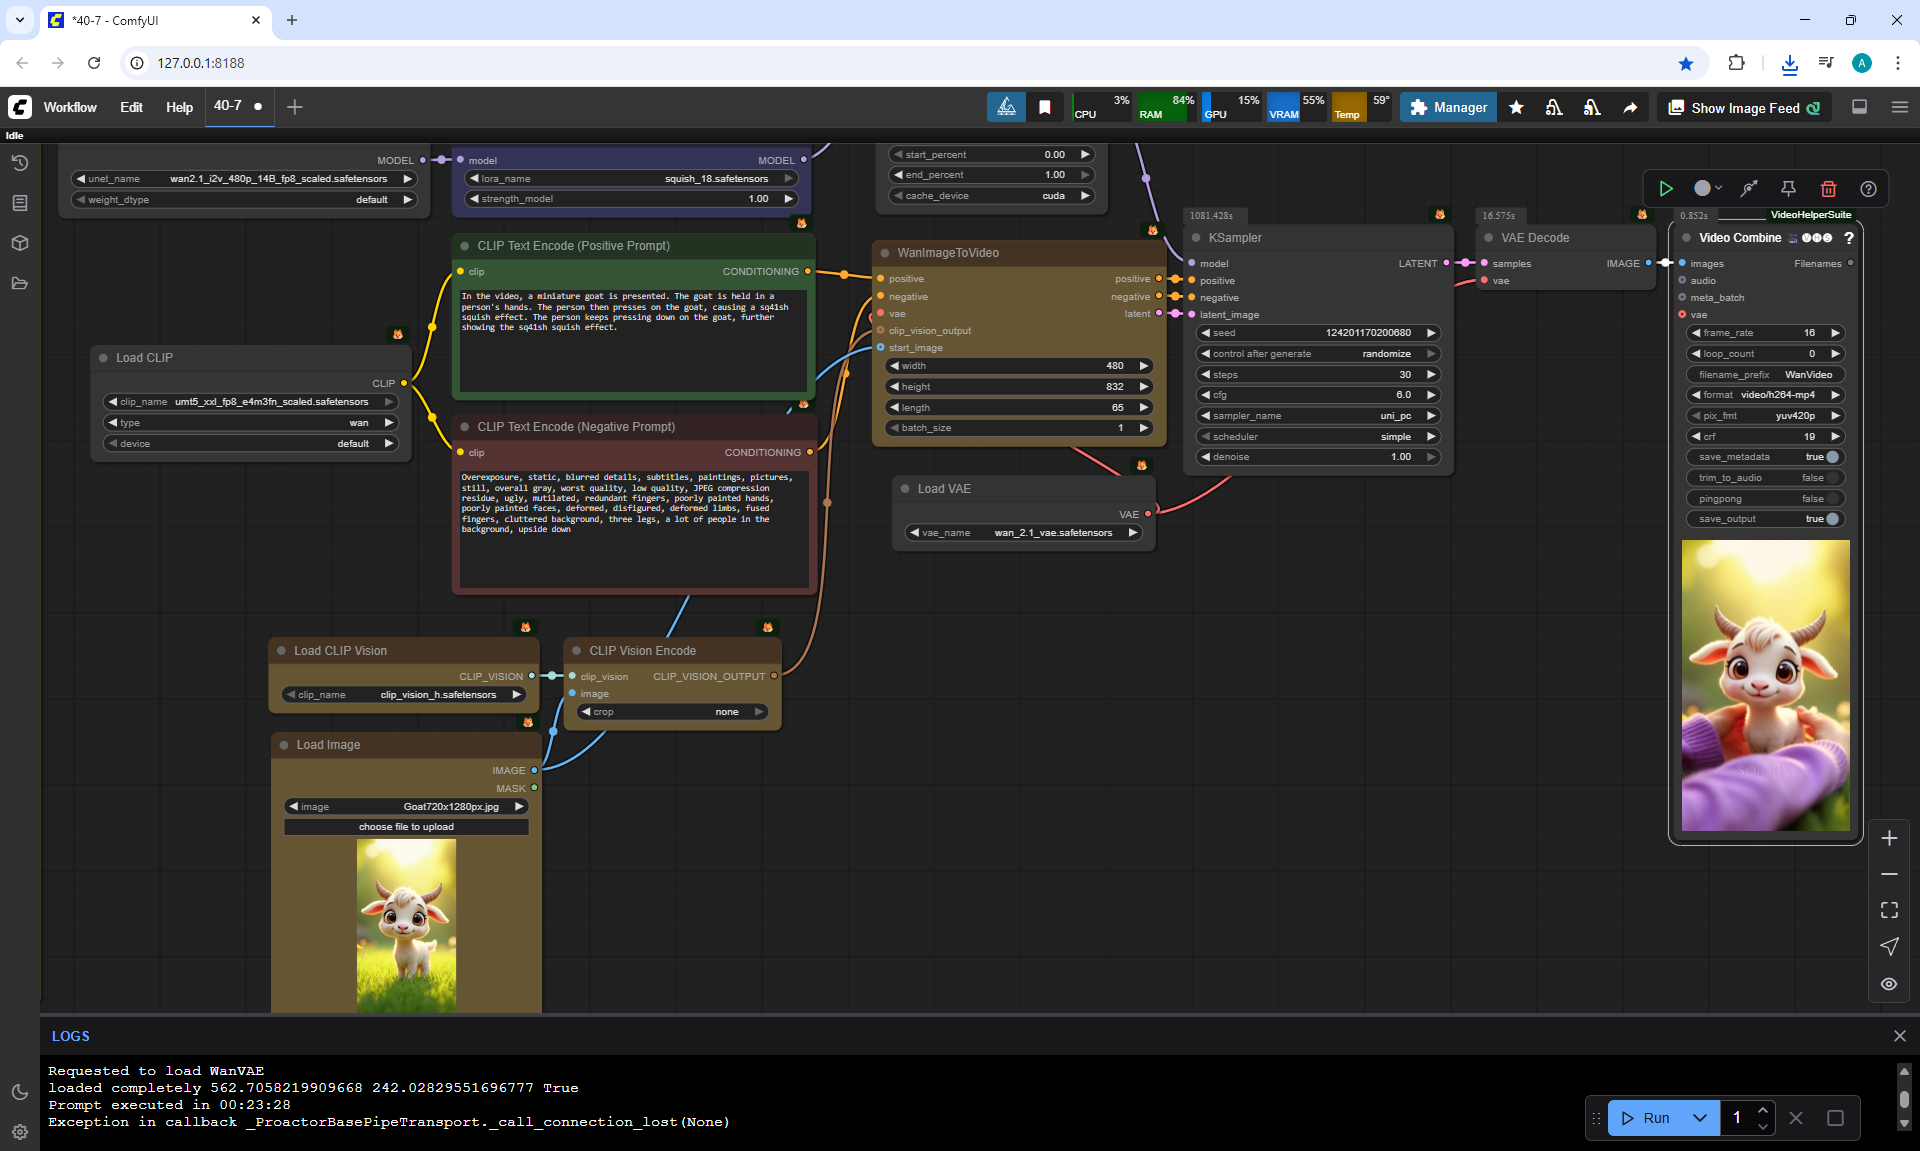This screenshot has height=1151, width=1920.
Task: Open the Workflow menu
Action: [x=70, y=108]
